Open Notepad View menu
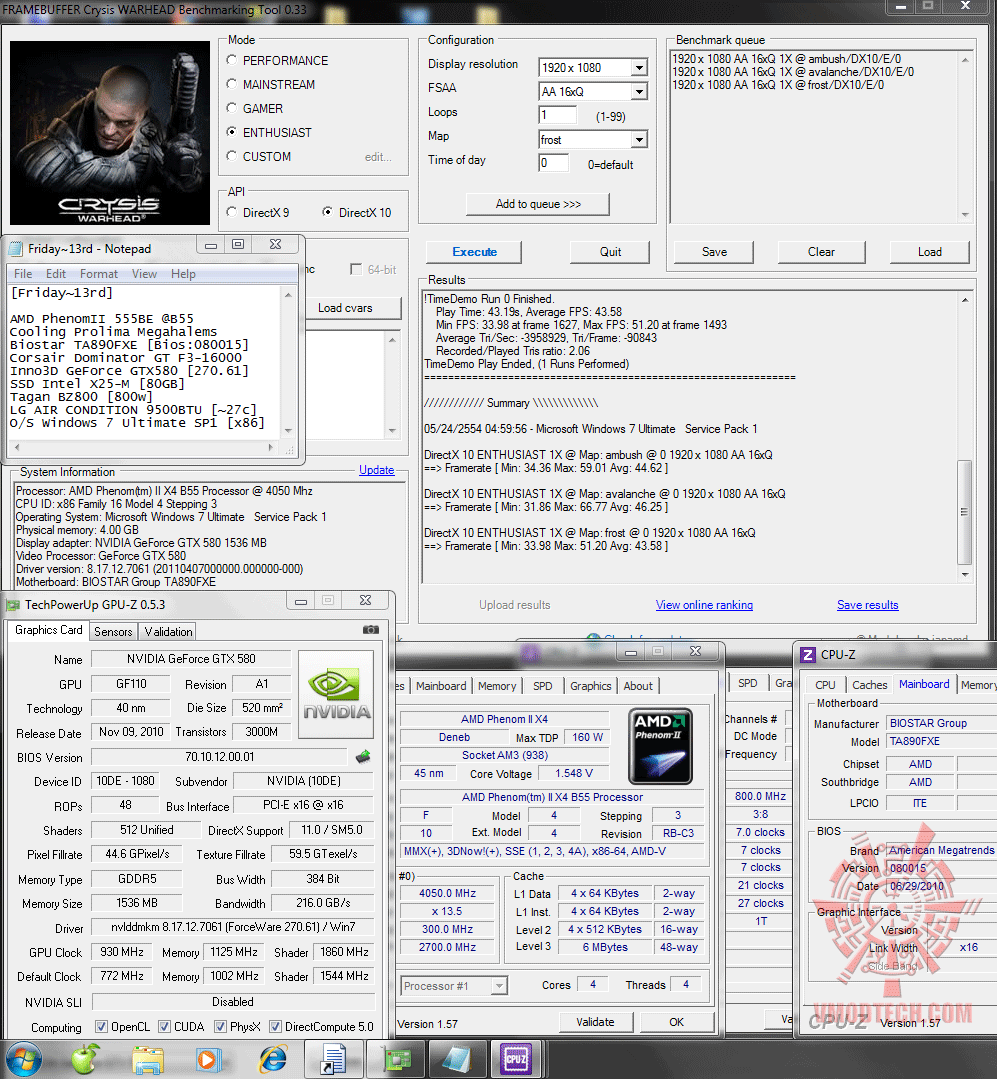This screenshot has width=997, height=1079. 144,274
